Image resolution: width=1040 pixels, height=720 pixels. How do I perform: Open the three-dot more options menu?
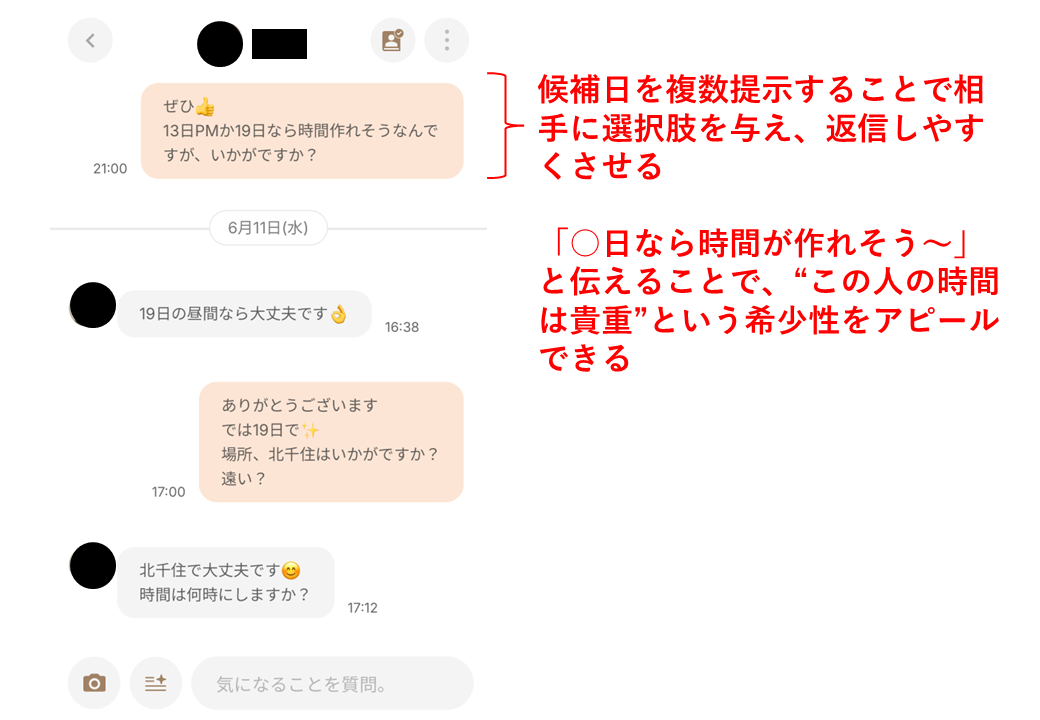click(x=446, y=40)
